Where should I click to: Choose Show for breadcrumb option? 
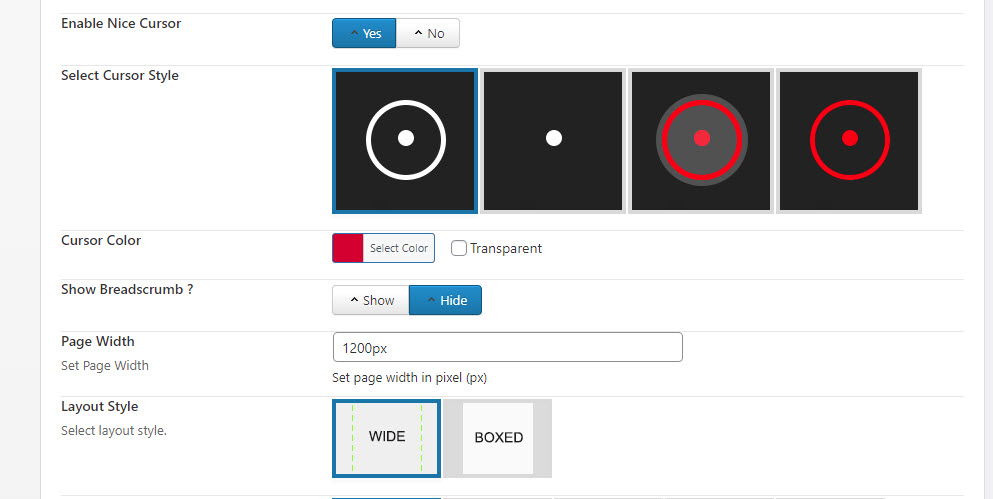371,300
